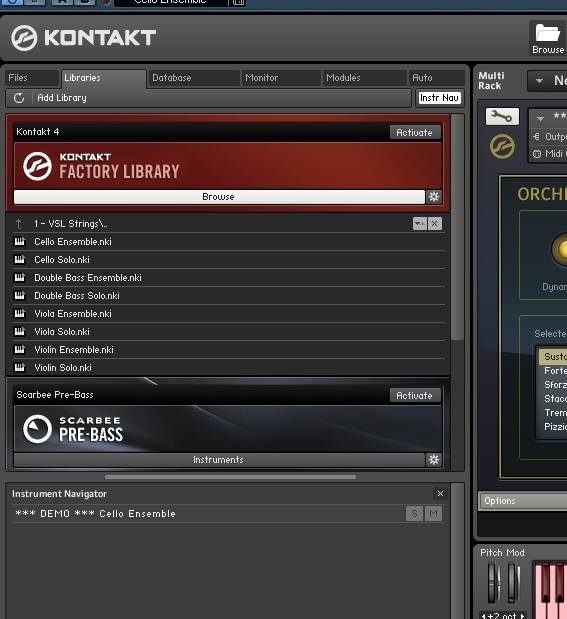Select Double Bass Solo.nki file
567x619 pixels.
click(x=228, y=295)
